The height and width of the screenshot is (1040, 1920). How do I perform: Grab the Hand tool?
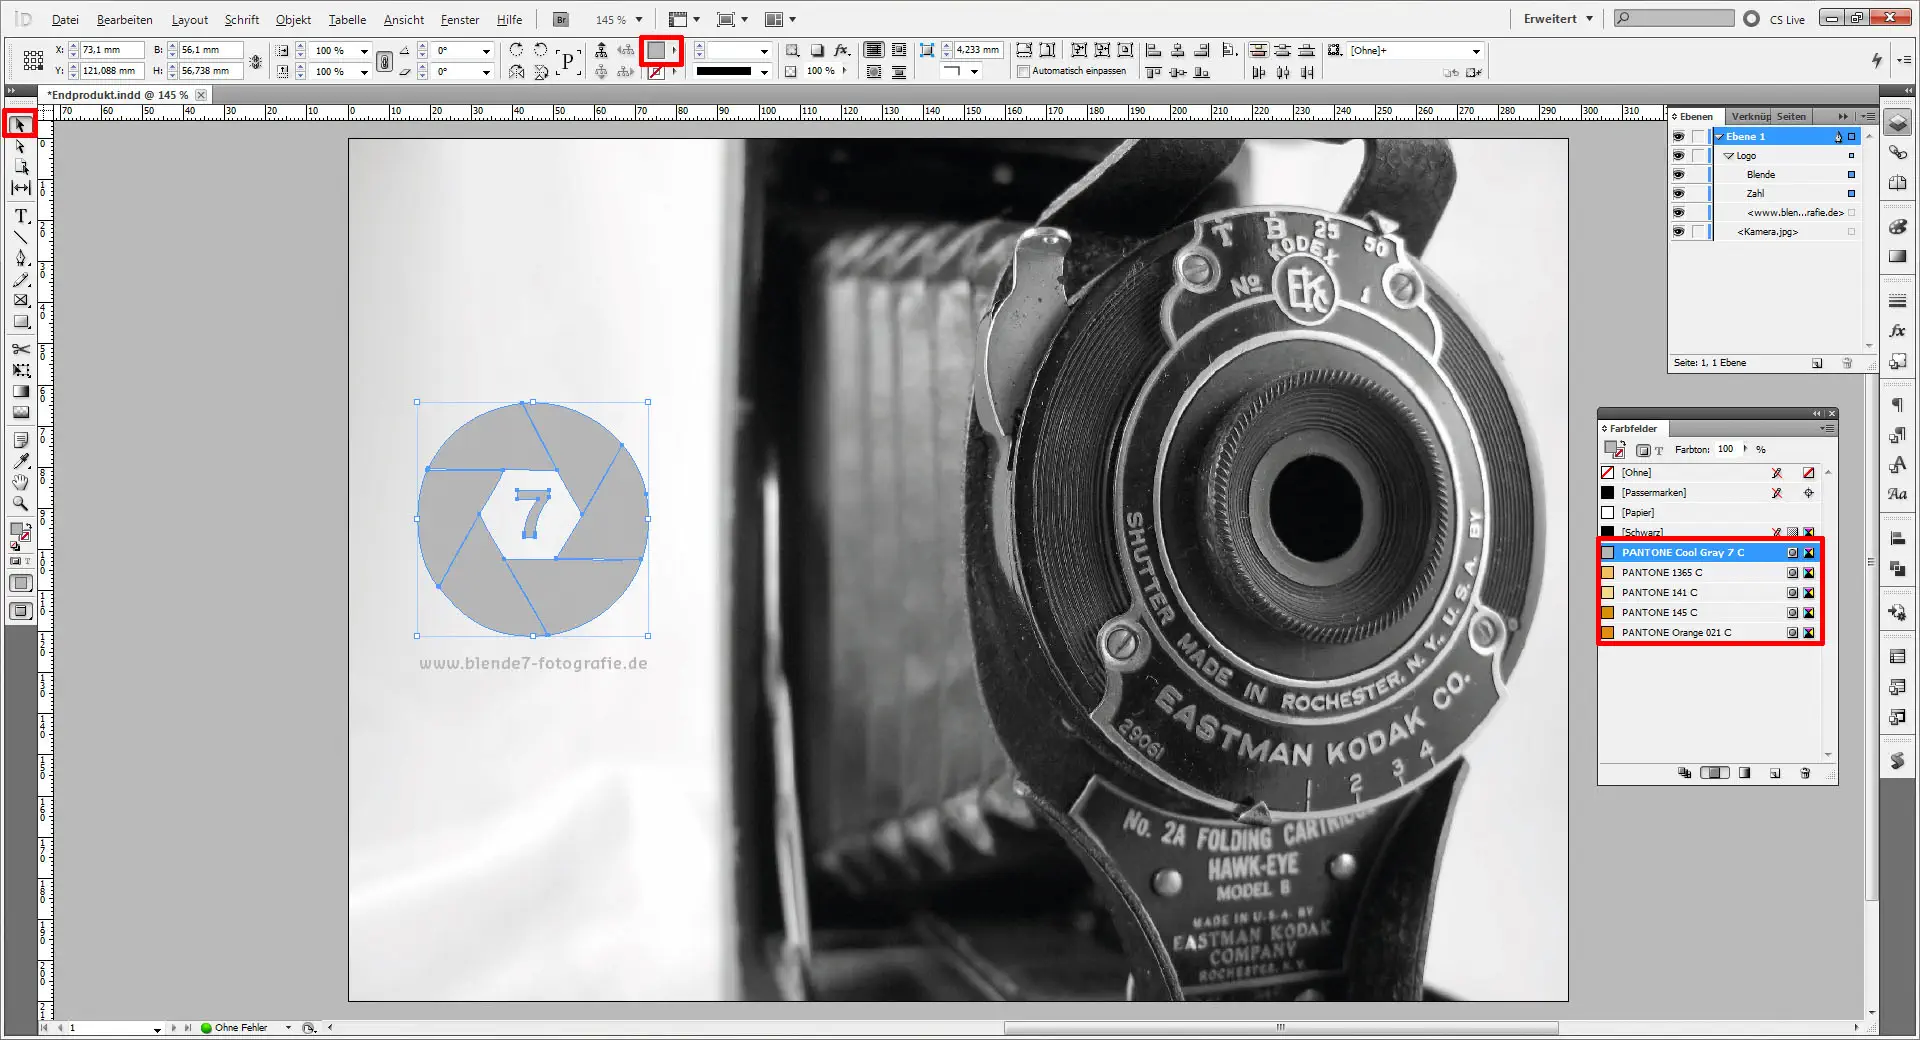pos(20,484)
